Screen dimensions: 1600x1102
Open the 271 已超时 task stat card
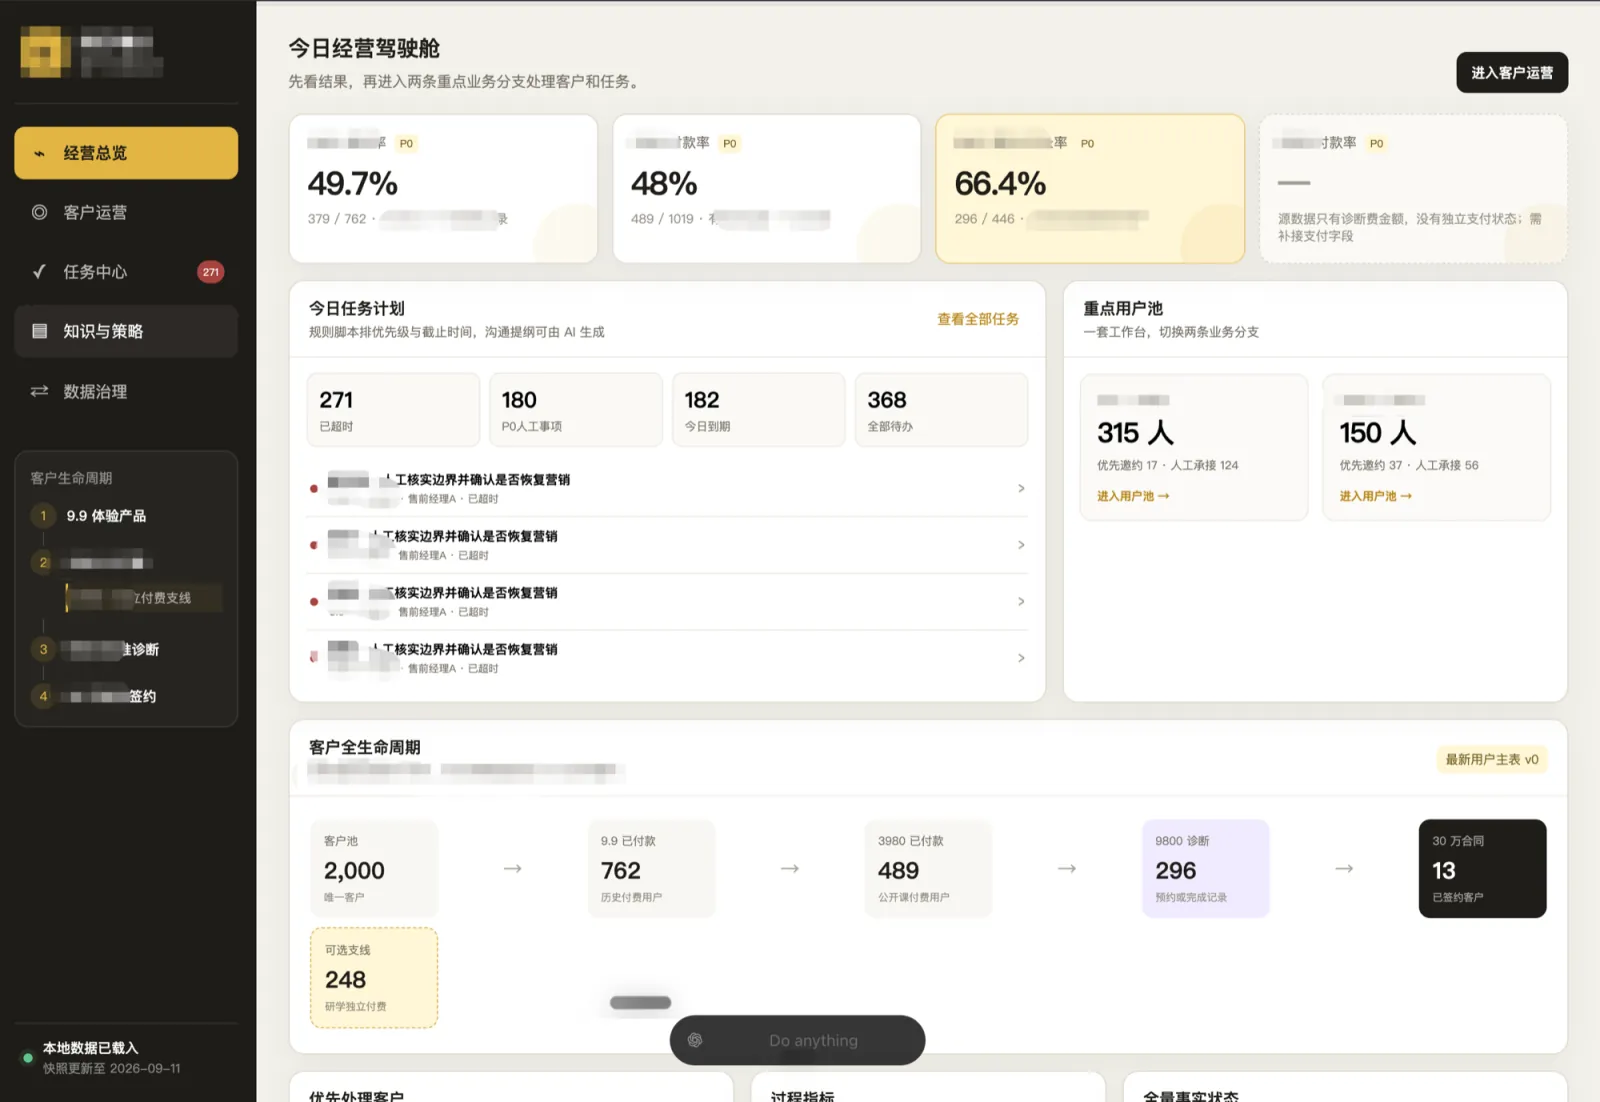(393, 410)
